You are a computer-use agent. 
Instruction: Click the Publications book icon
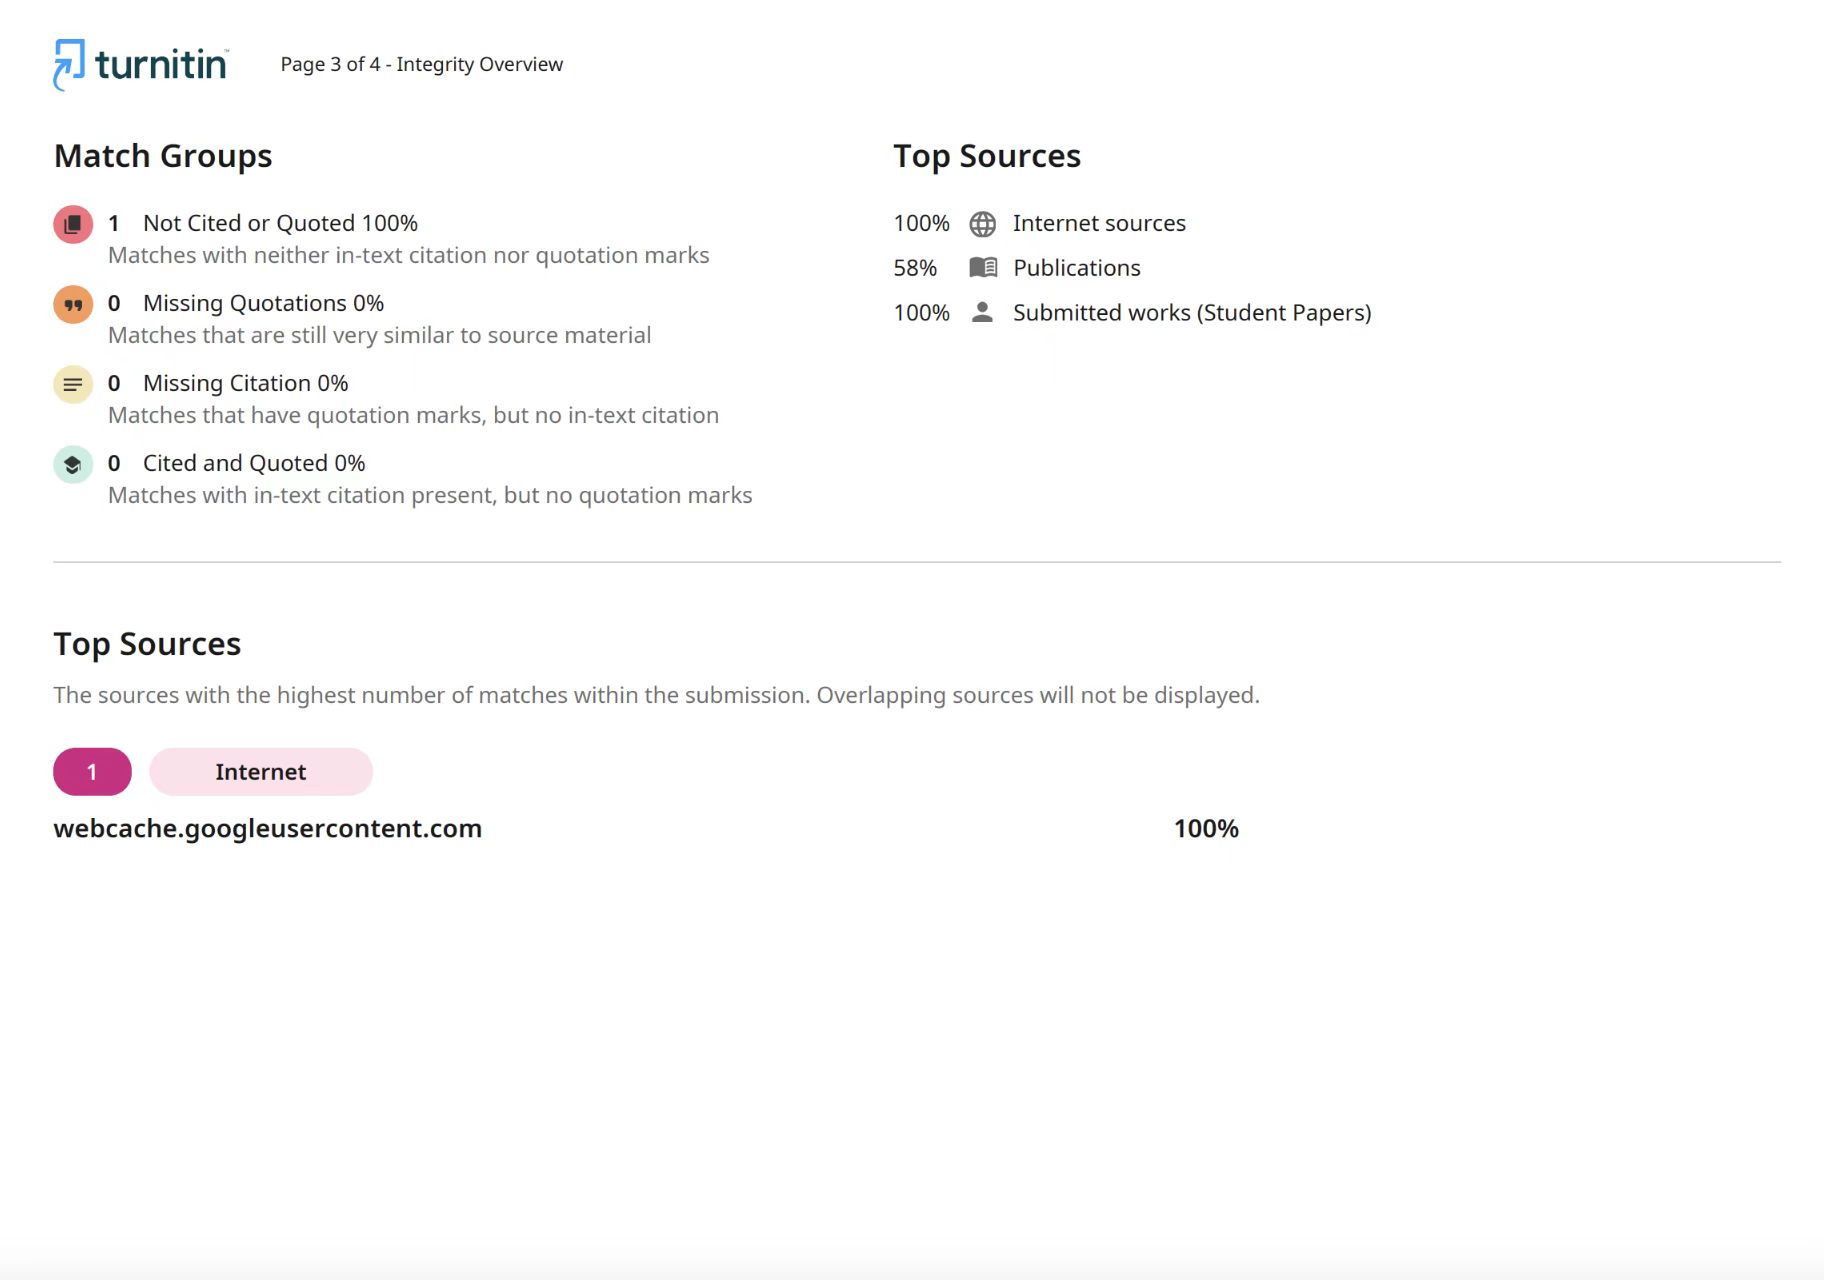pyautogui.click(x=983, y=268)
